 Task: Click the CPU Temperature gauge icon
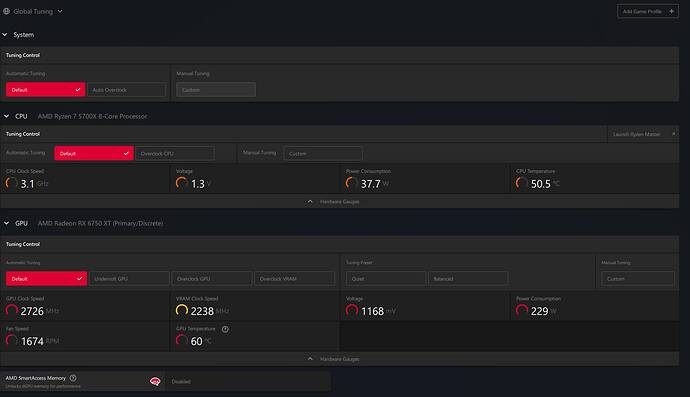pyautogui.click(x=522, y=183)
